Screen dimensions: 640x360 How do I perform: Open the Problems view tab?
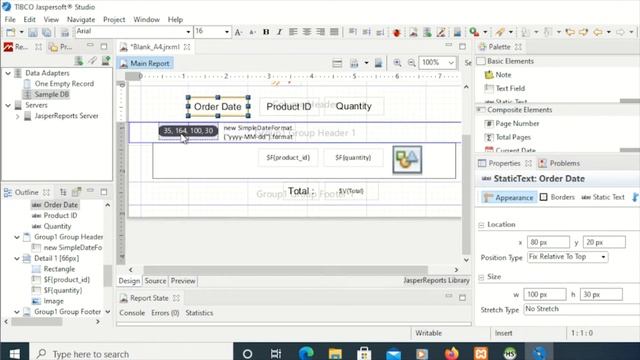click(559, 163)
